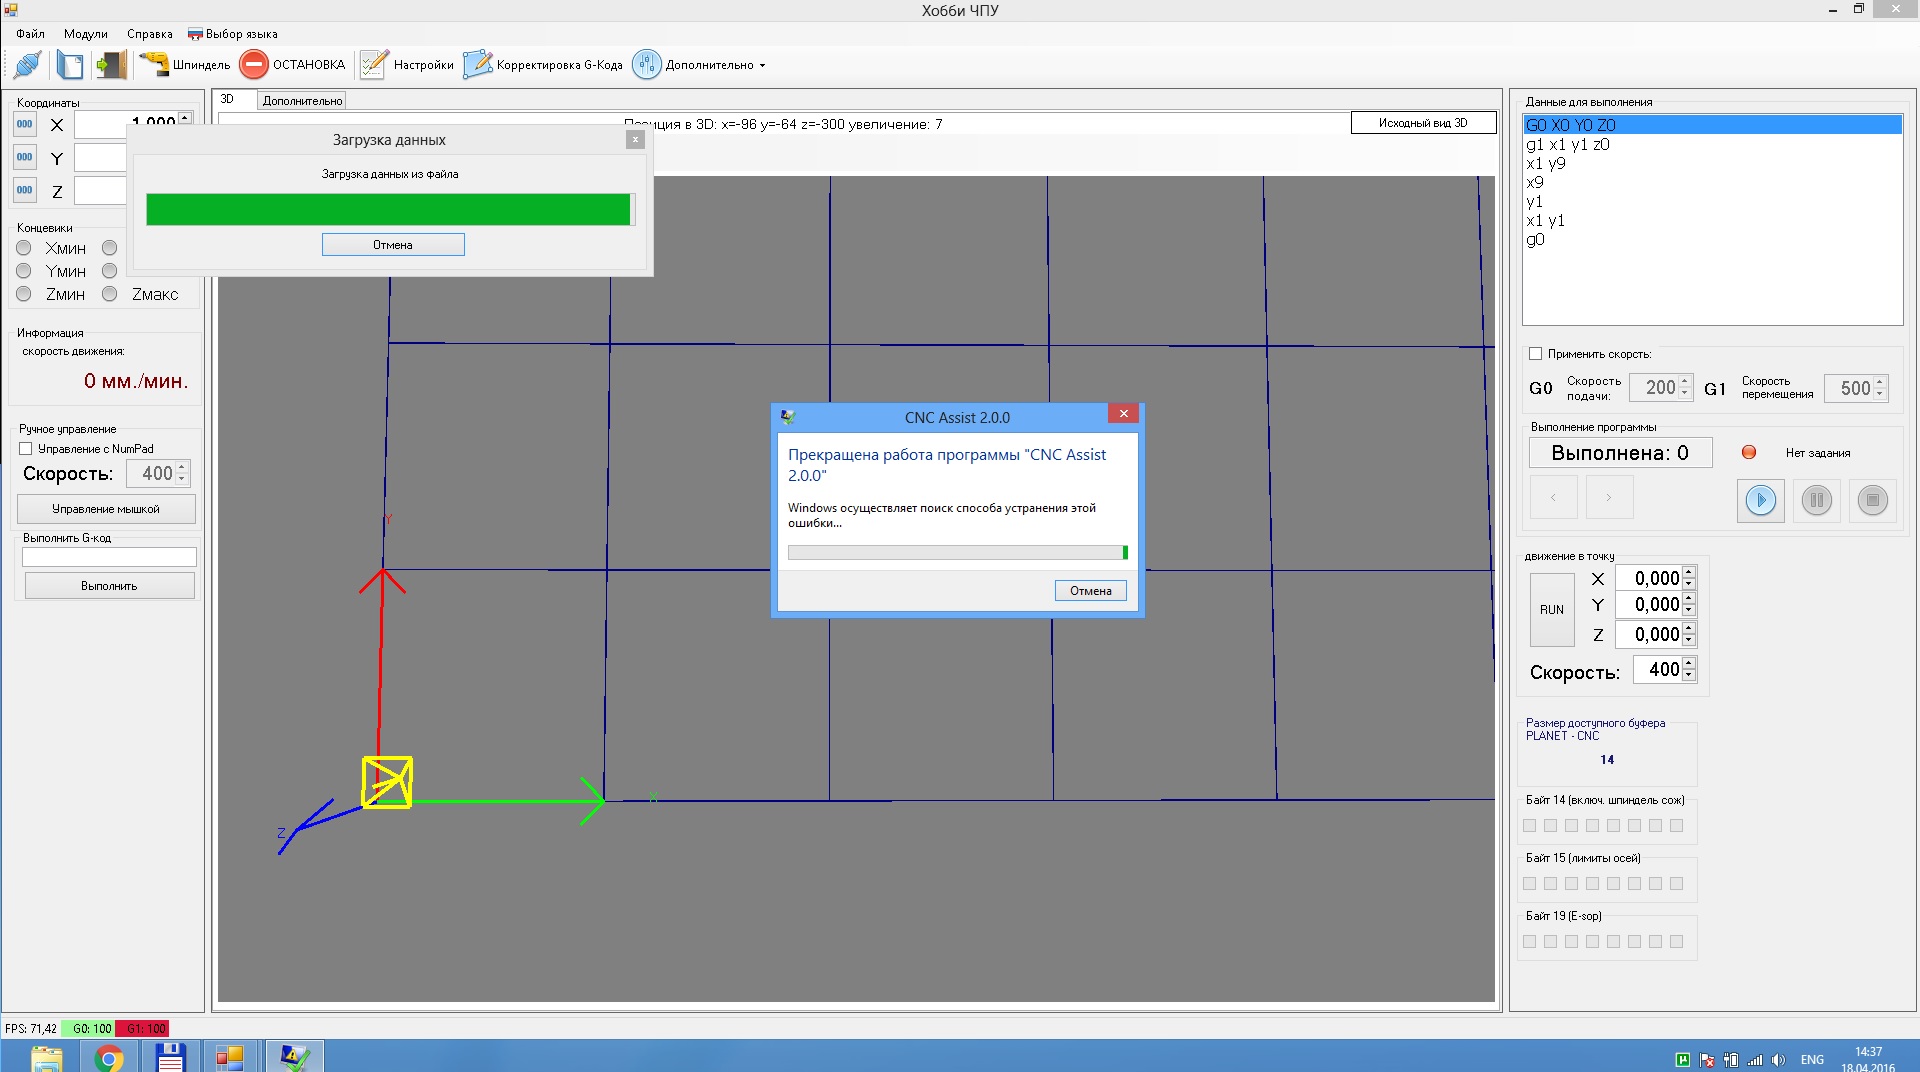Viewport: 1920px width, 1072px height.
Task: Expand the Дополнительно toolbar dropdown arrow
Action: click(762, 66)
